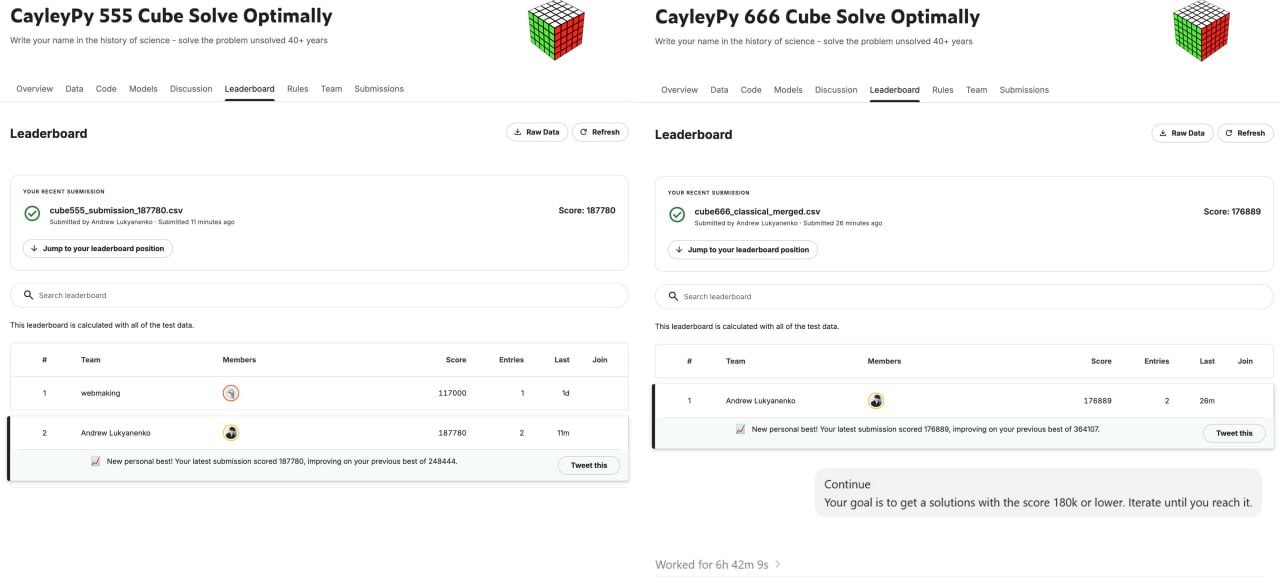Open the Code tab on 666 page
This screenshot has width=1280, height=583.
[751, 90]
